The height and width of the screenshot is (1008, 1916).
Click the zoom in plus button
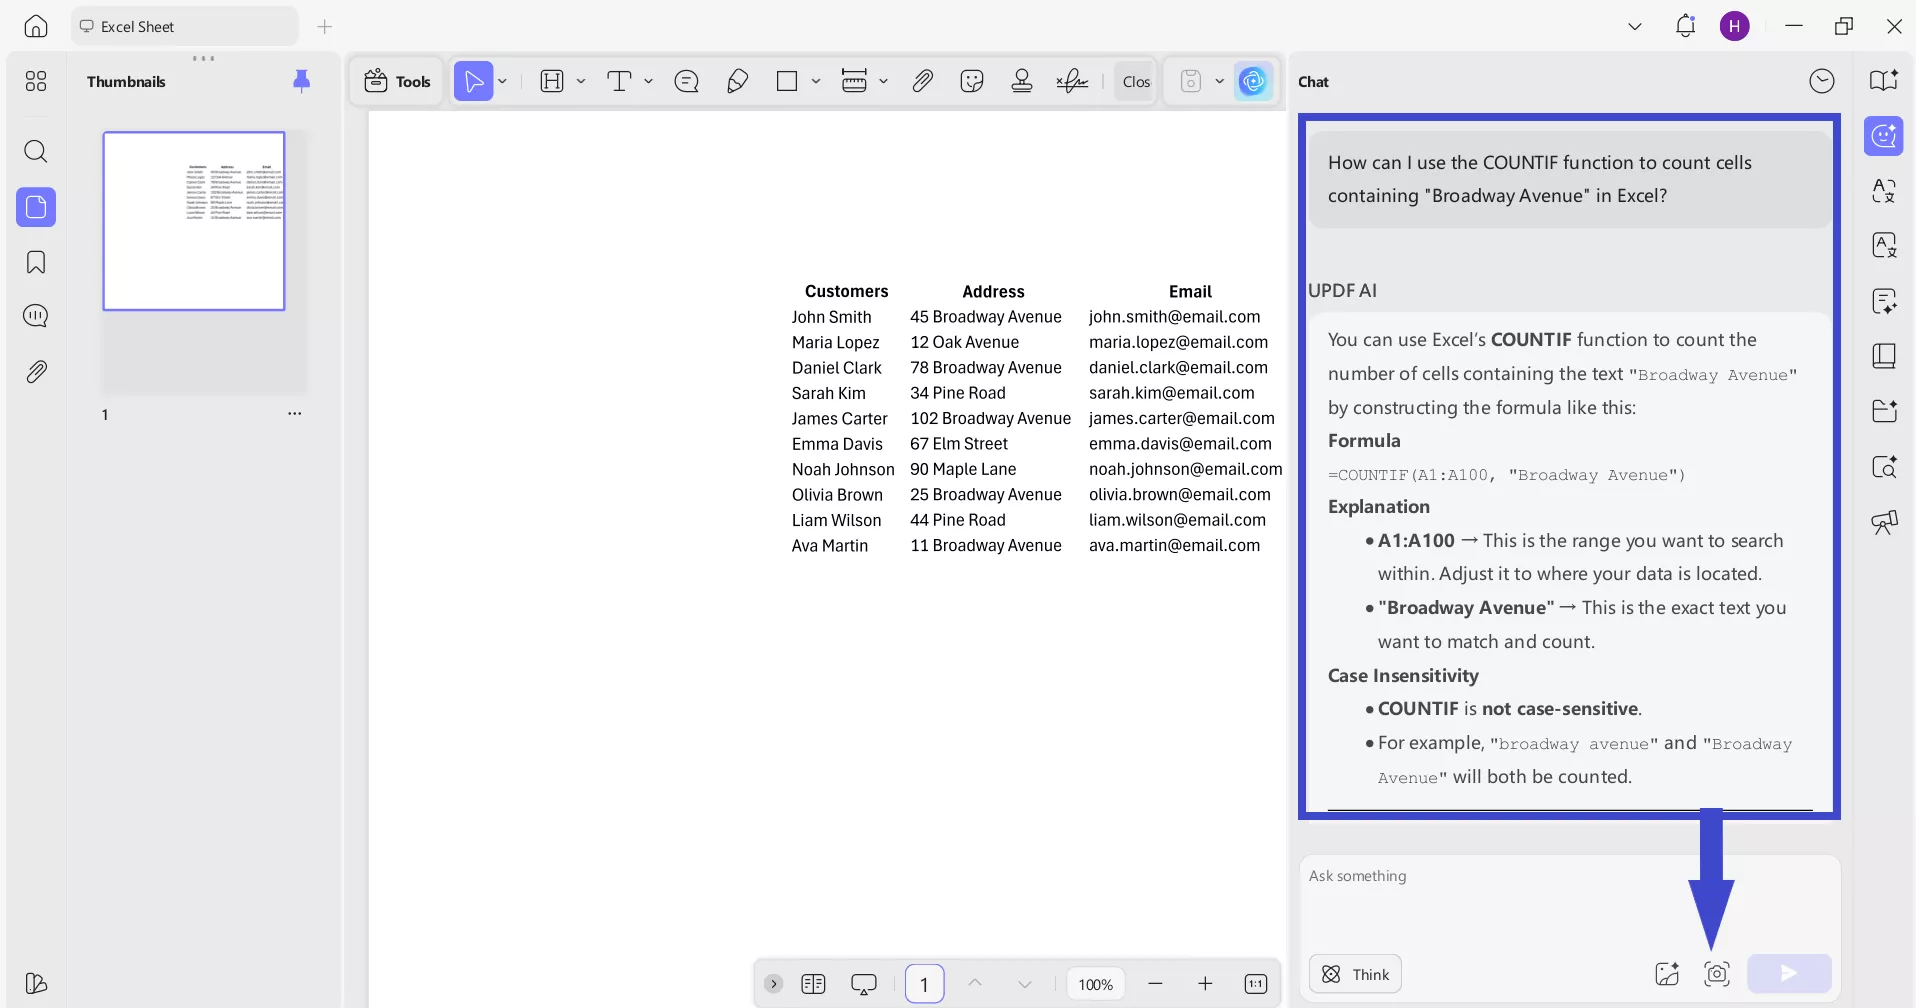coord(1205,984)
